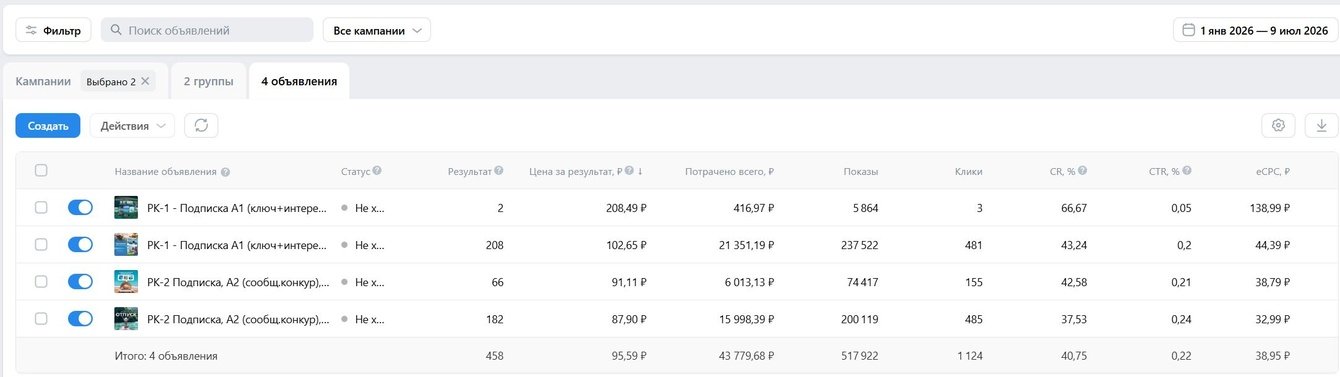The image size is (1340, 377).
Task: Check the select-all checkbox in table header
Action: (41, 170)
